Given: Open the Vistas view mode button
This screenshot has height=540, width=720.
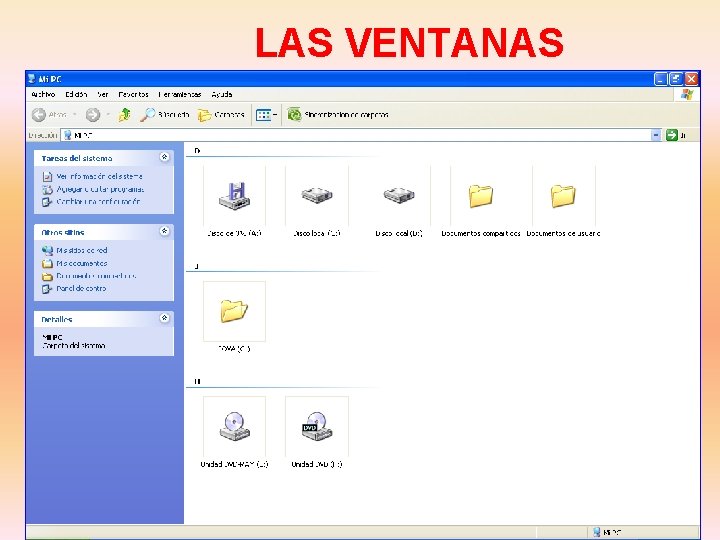Looking at the screenshot, I should pyautogui.click(x=264, y=115).
